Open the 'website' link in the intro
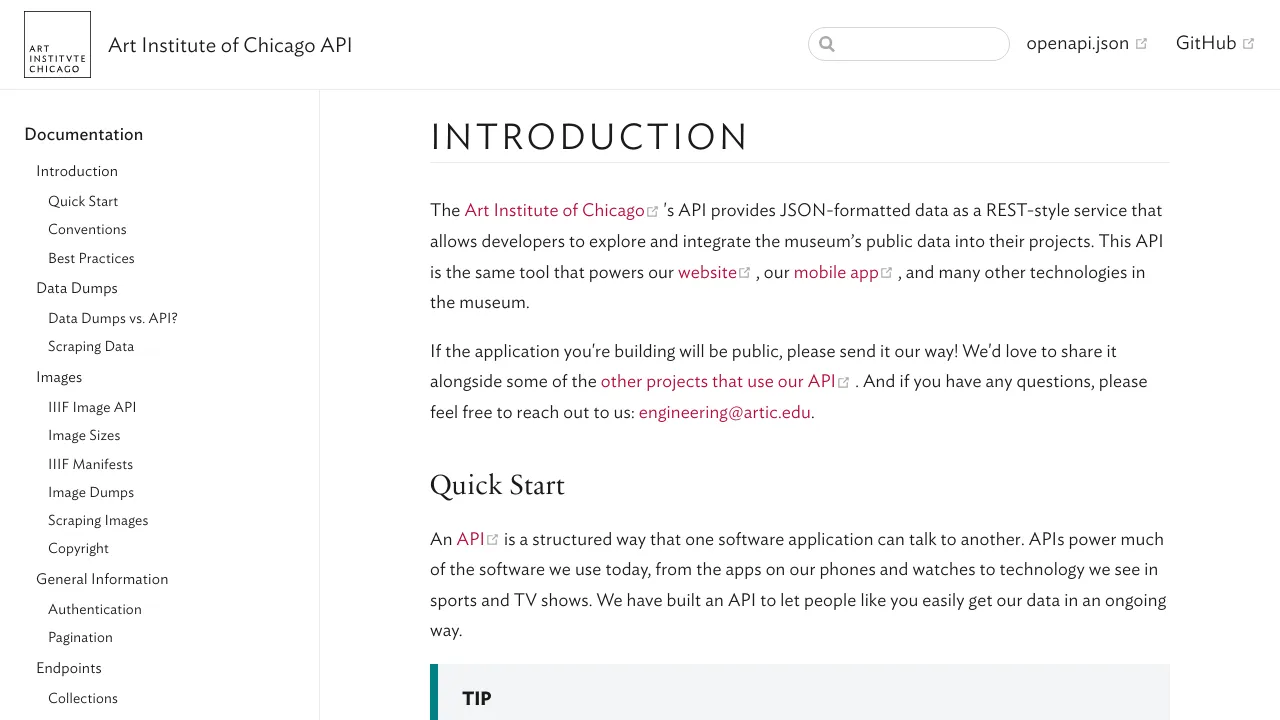This screenshot has width=1280, height=720. (707, 272)
